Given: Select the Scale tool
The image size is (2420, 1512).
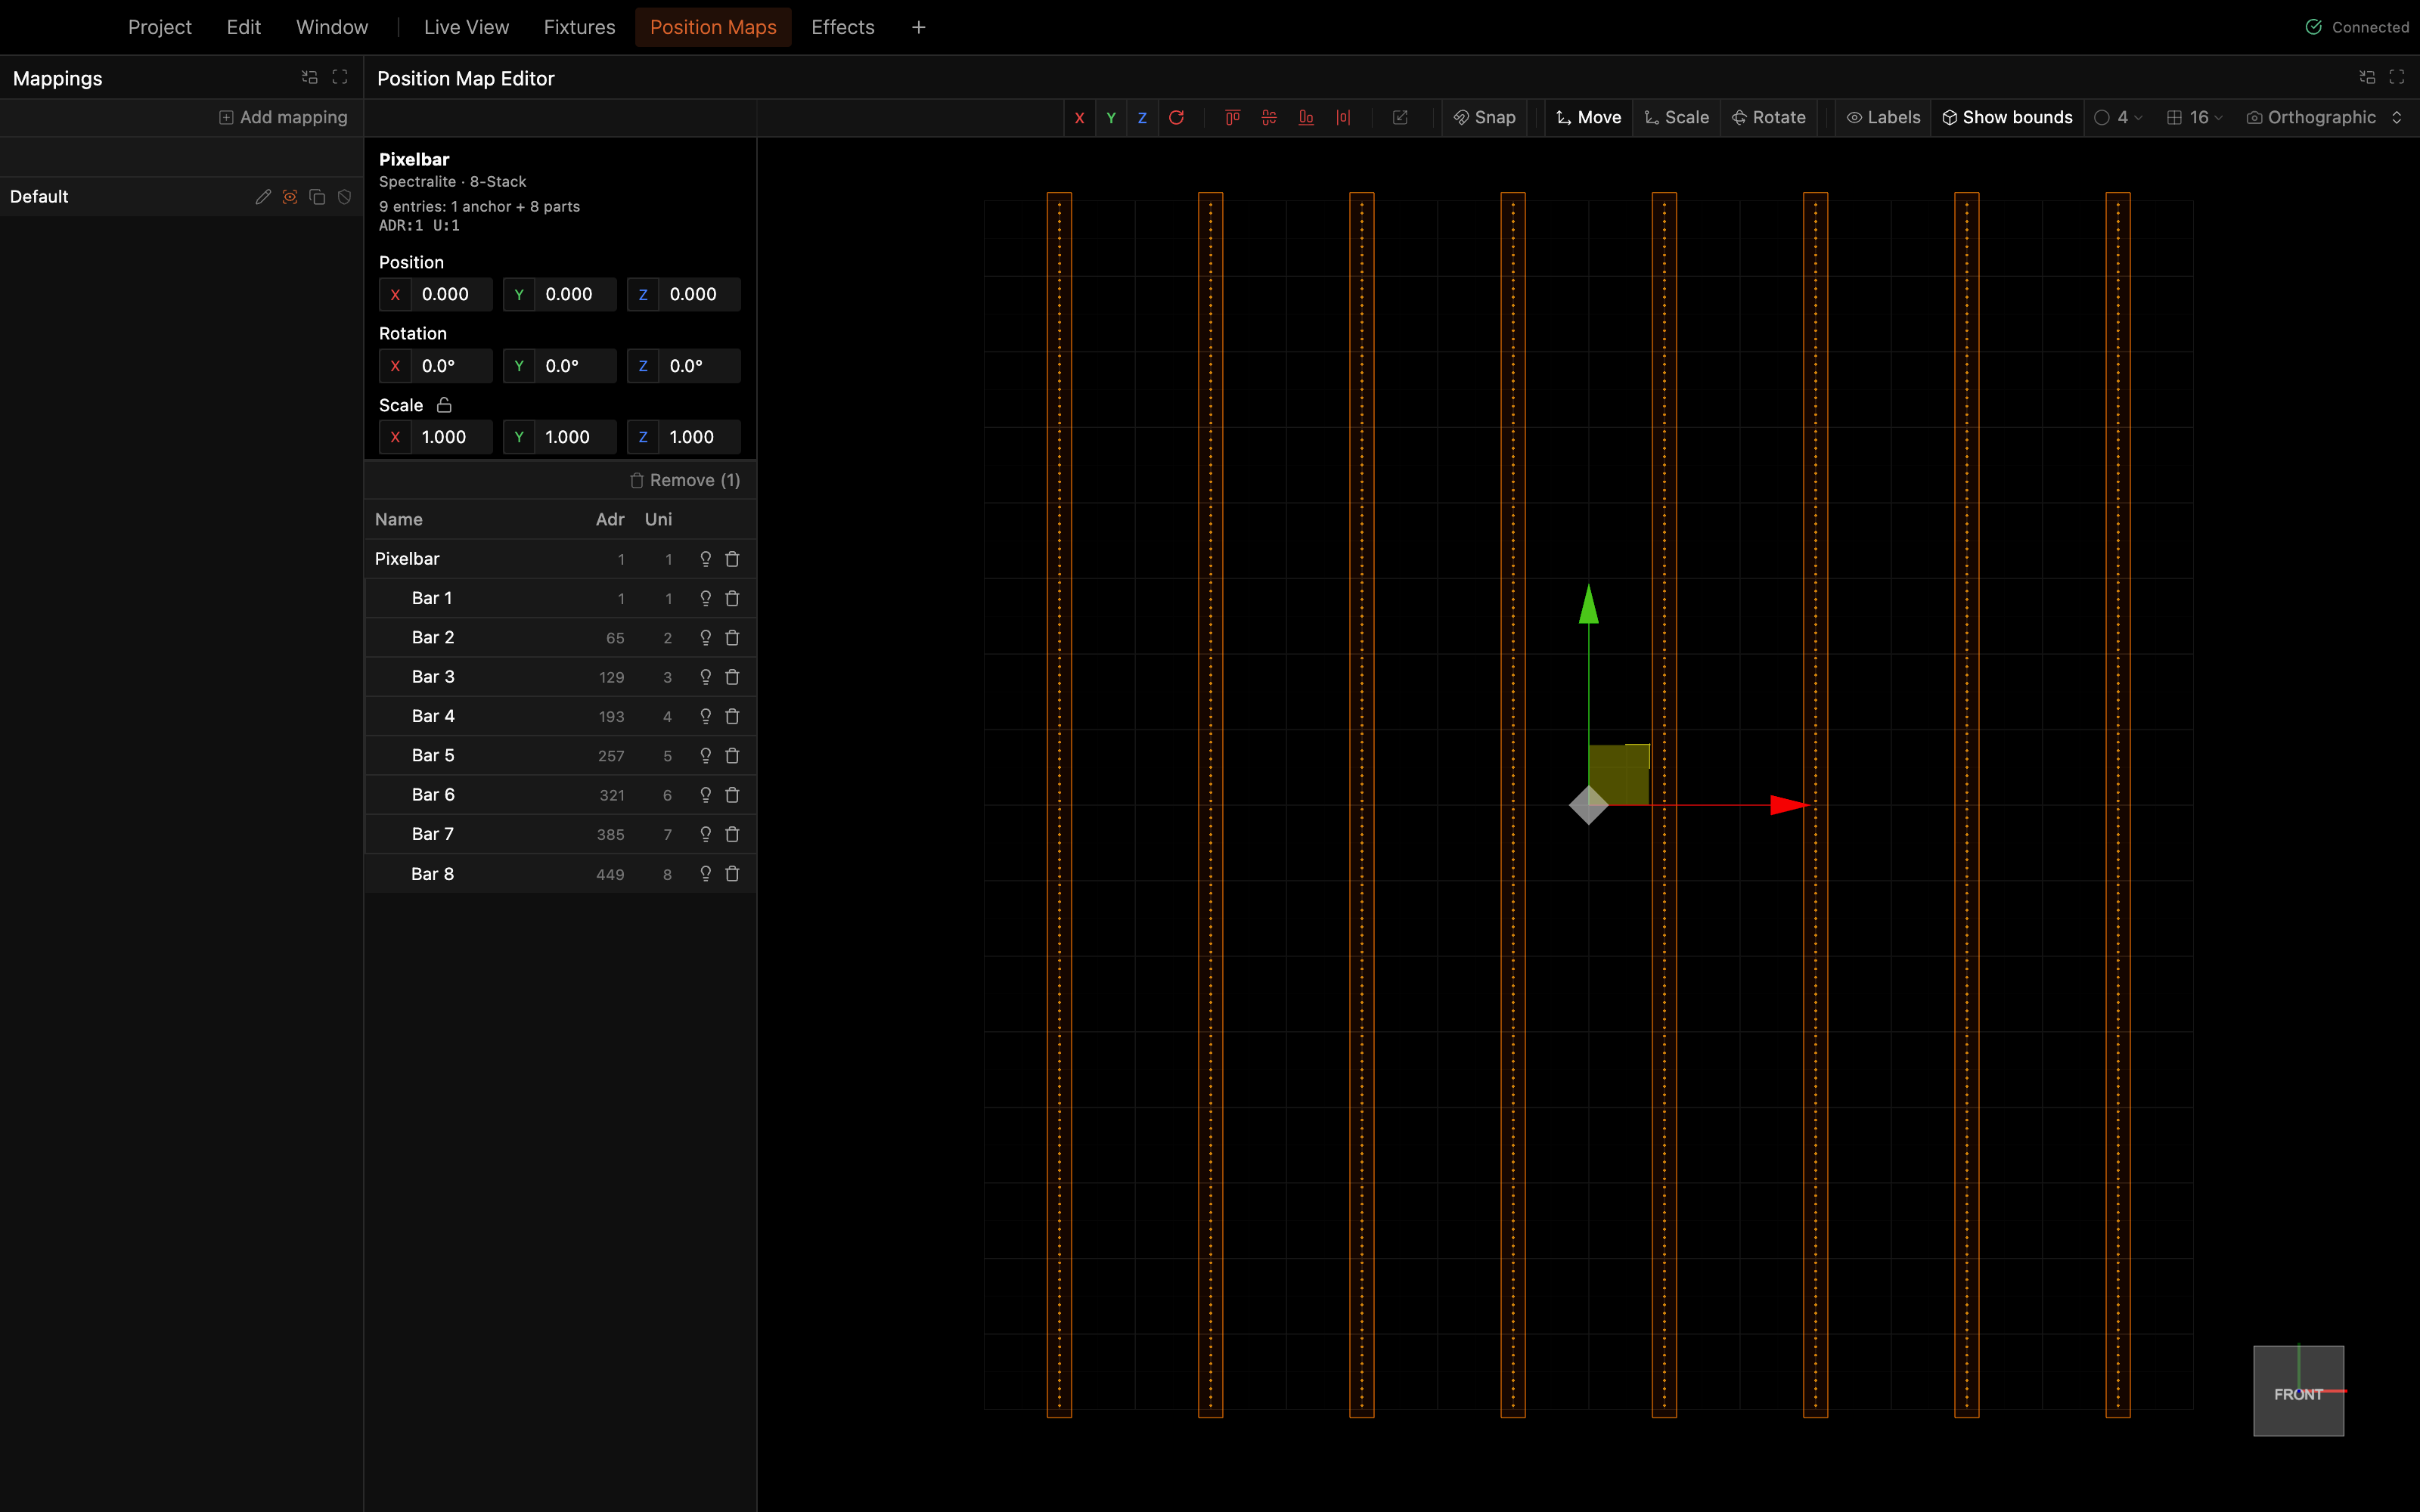Looking at the screenshot, I should click(1676, 118).
